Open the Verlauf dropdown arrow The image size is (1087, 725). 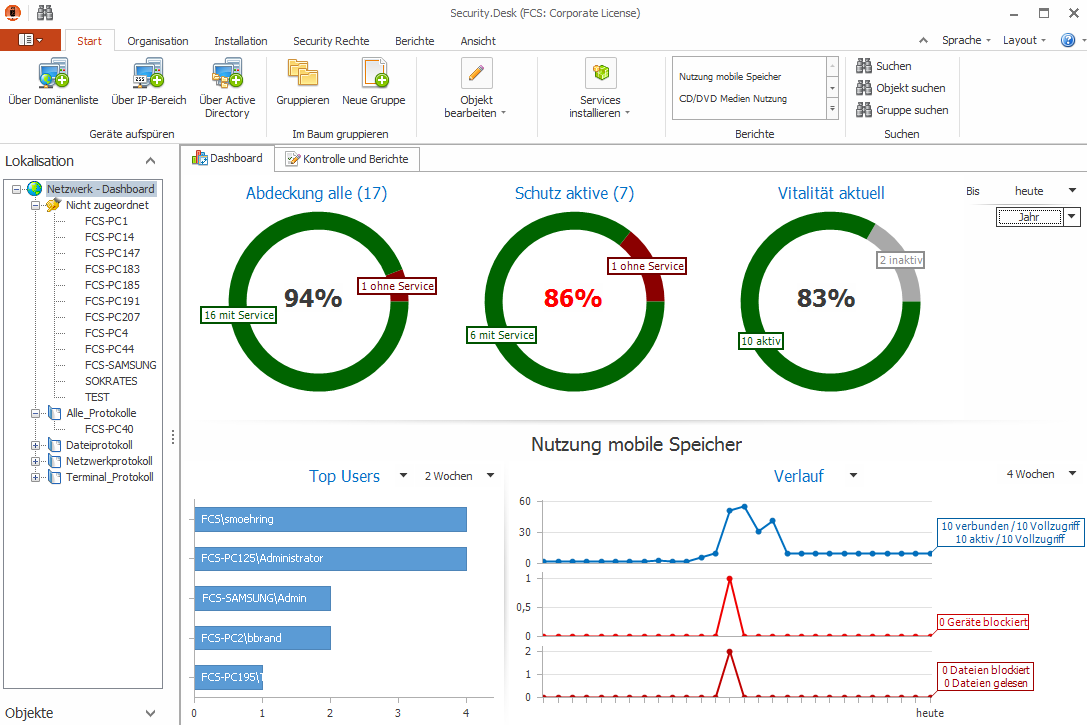click(853, 475)
